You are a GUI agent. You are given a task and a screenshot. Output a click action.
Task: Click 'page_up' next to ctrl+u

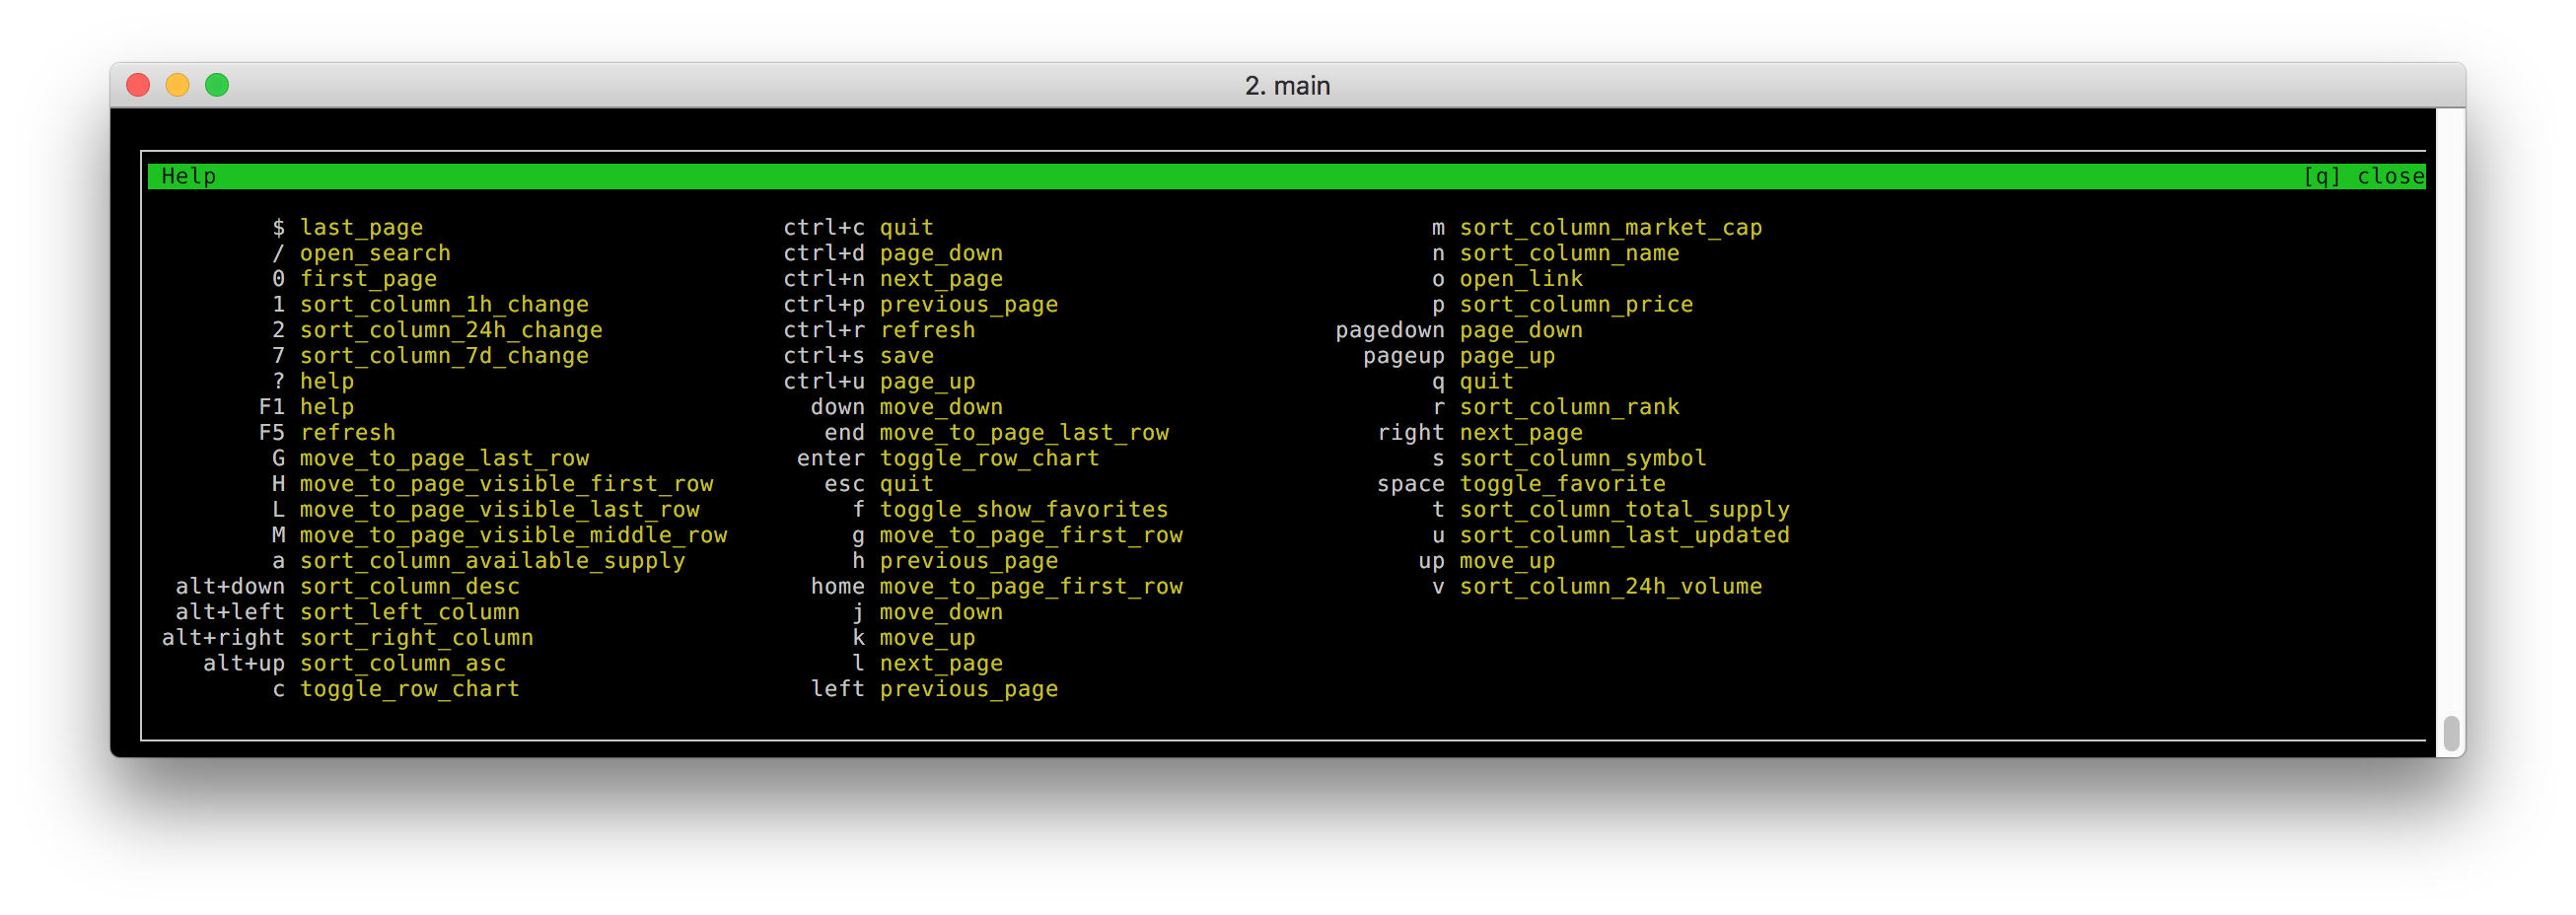pyautogui.click(x=927, y=382)
